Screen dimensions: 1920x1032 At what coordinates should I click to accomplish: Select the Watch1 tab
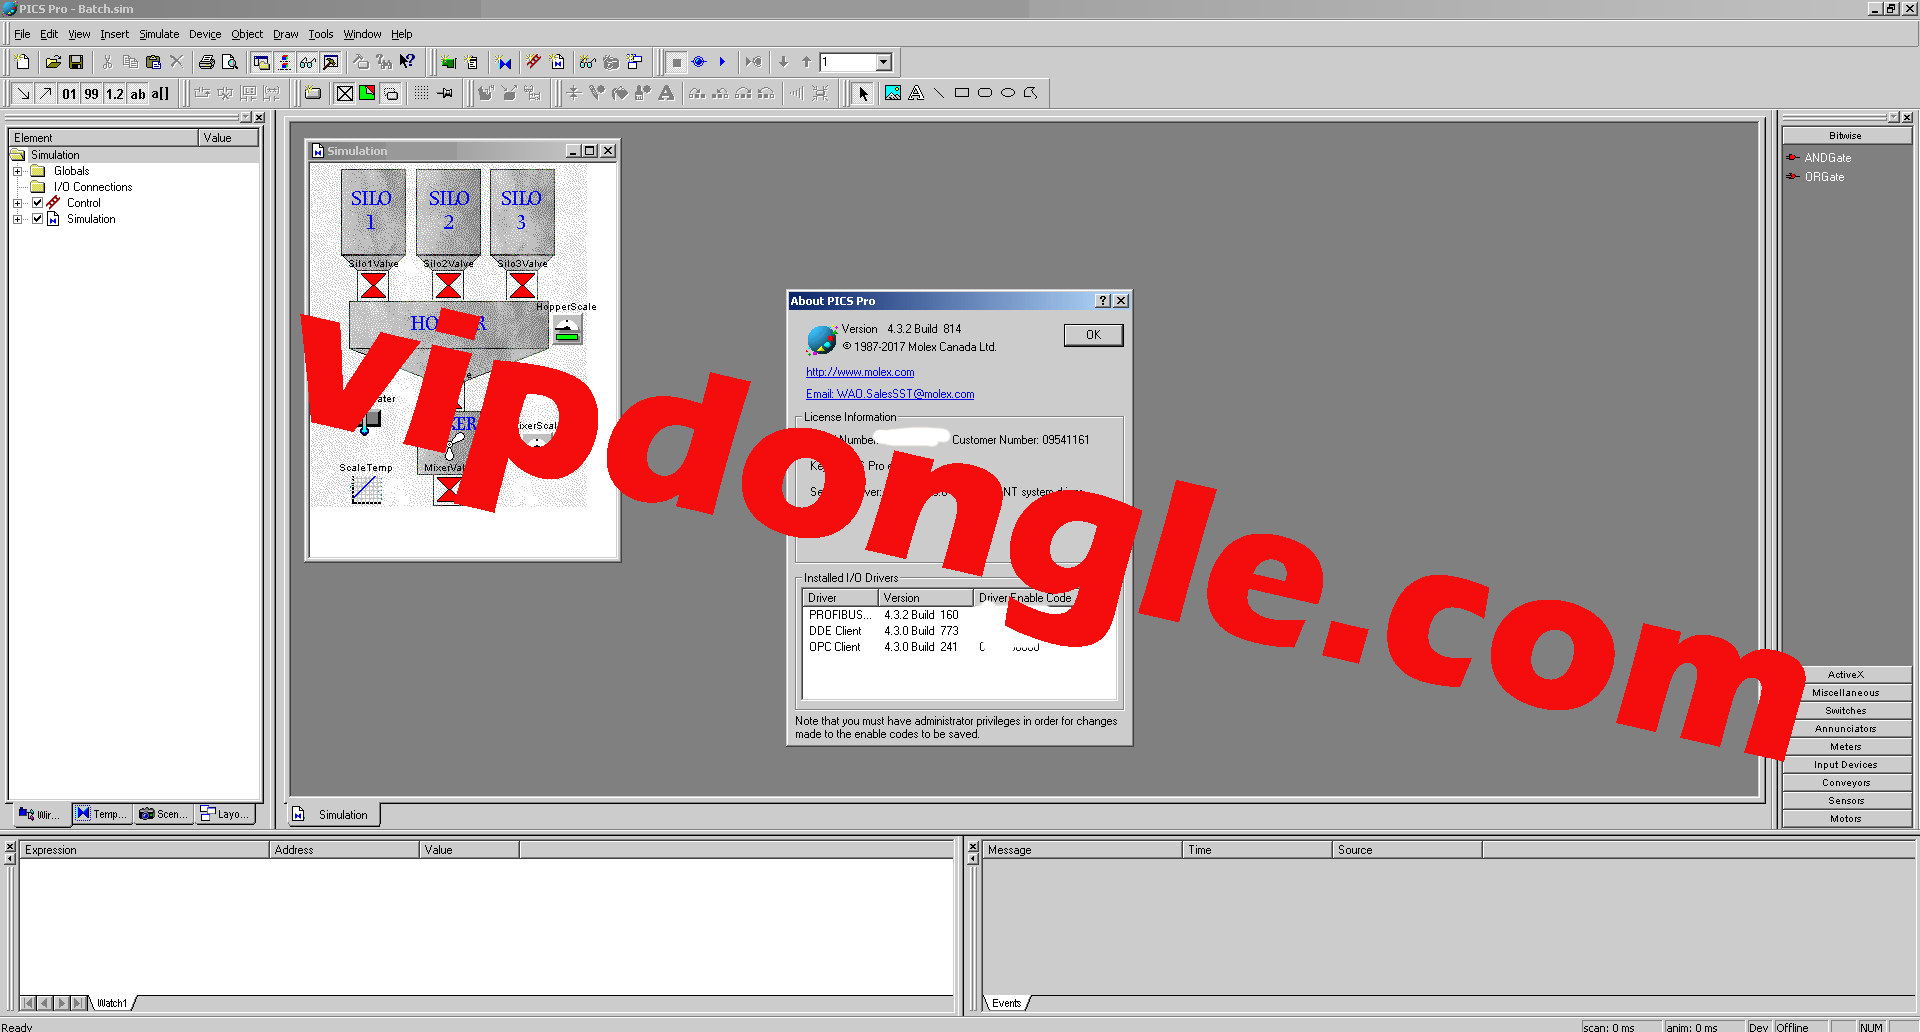(x=113, y=1003)
